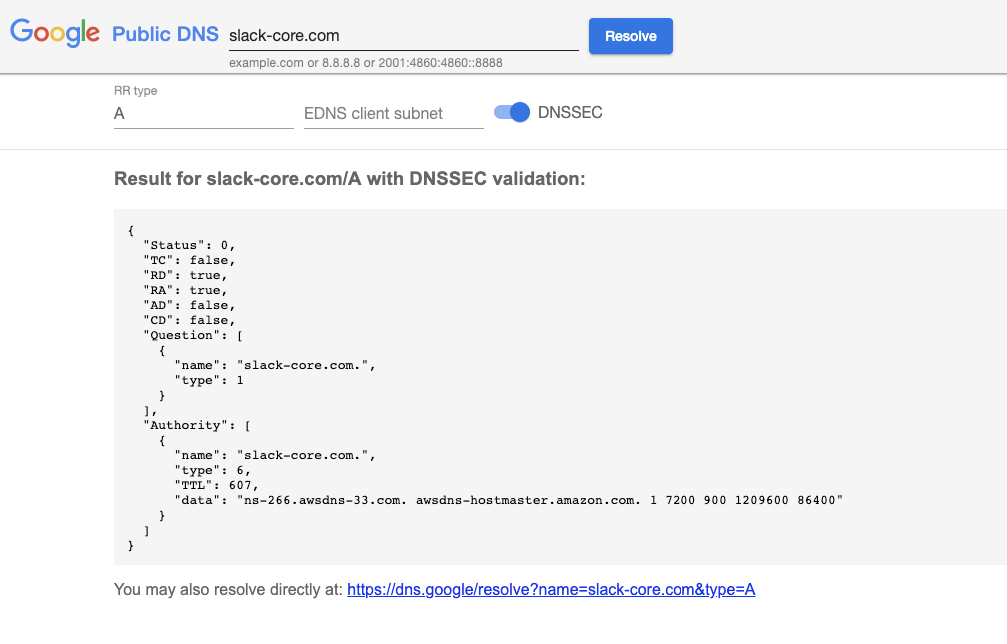Screen dimensions: 1007x644
Task: Open the dns.google/resolve direct link
Action: click(551, 589)
